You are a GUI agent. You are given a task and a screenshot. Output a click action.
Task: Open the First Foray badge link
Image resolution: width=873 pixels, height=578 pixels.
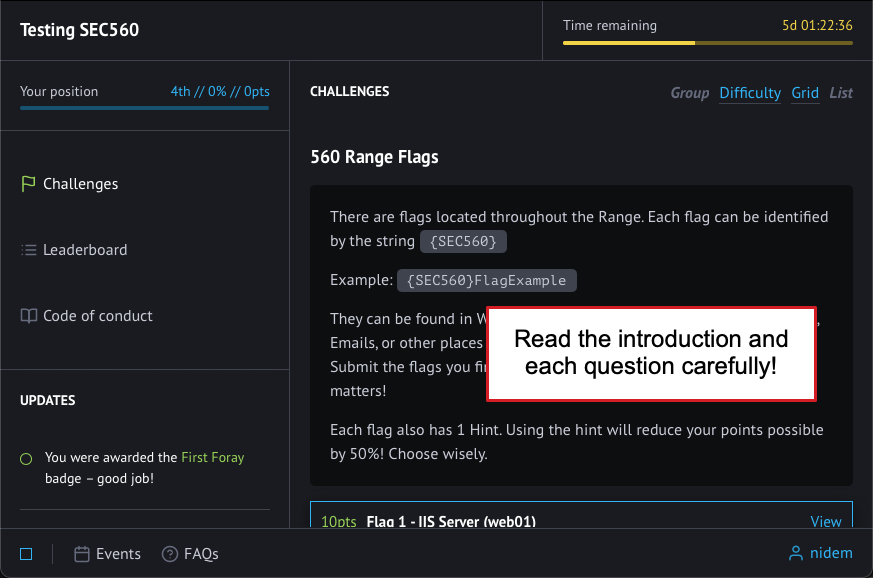click(x=212, y=457)
